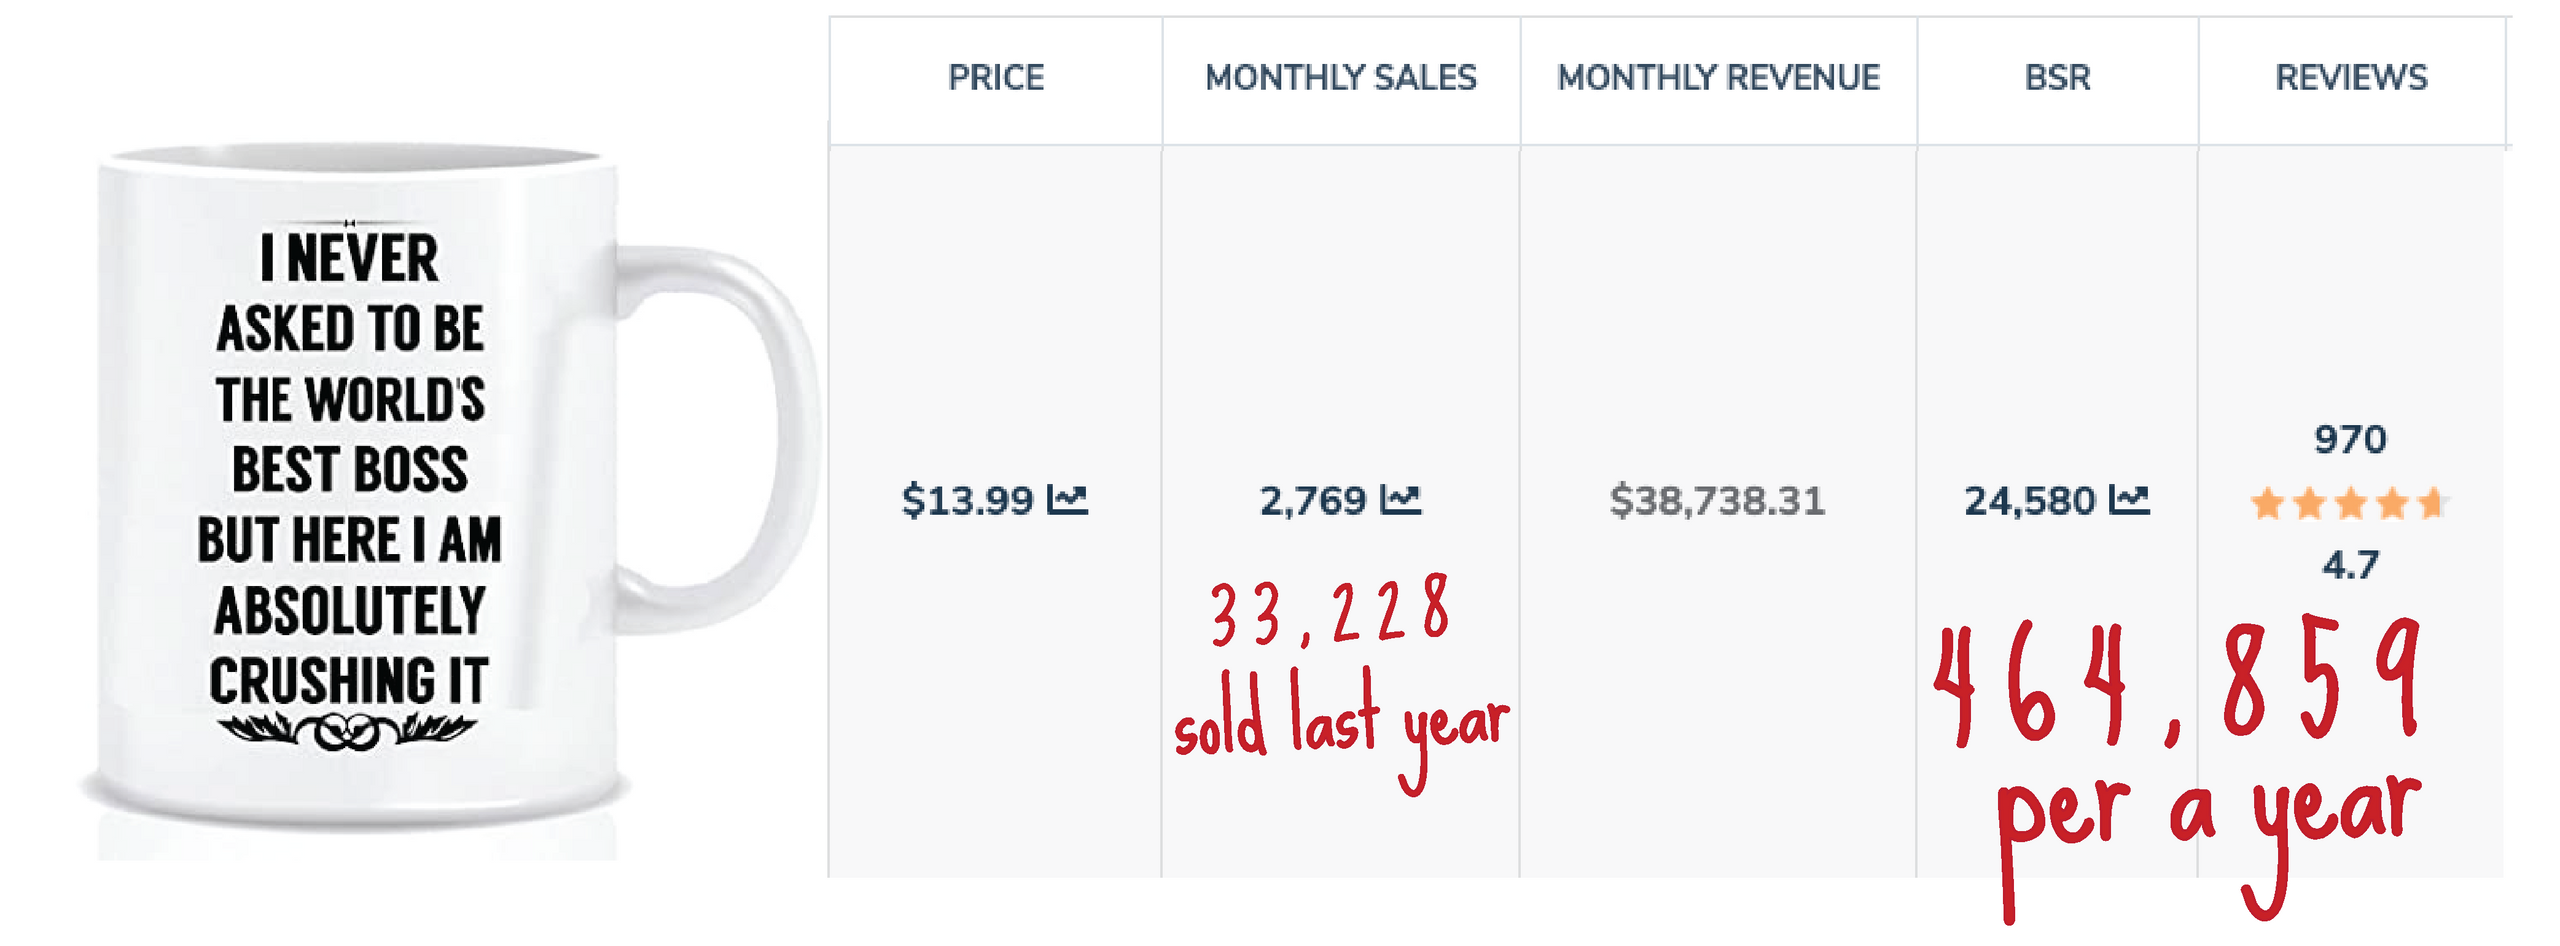Click the BSR history chart icon
The height and width of the screenshot is (946, 2560).
[2128, 499]
